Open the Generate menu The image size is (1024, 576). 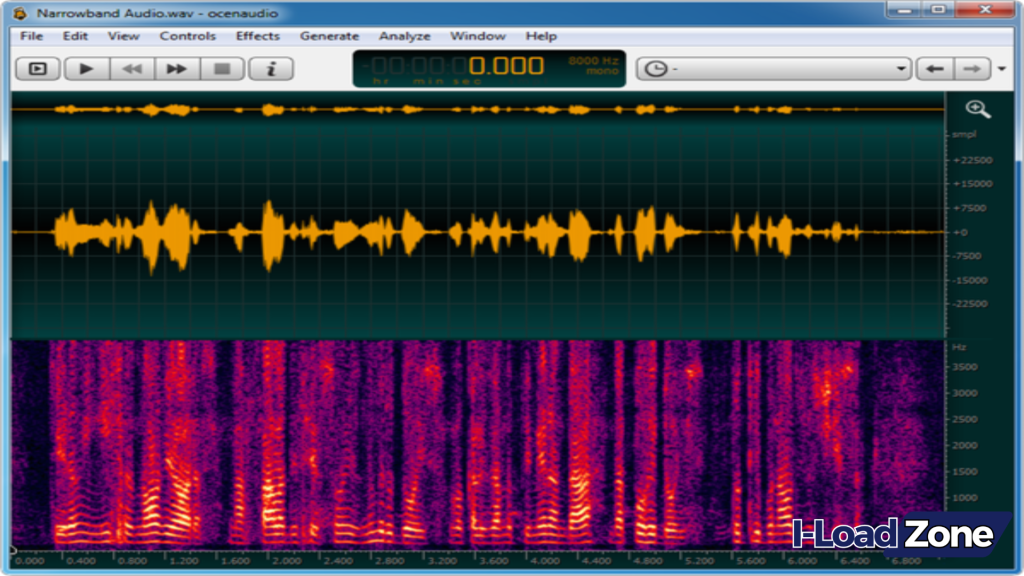[329, 36]
